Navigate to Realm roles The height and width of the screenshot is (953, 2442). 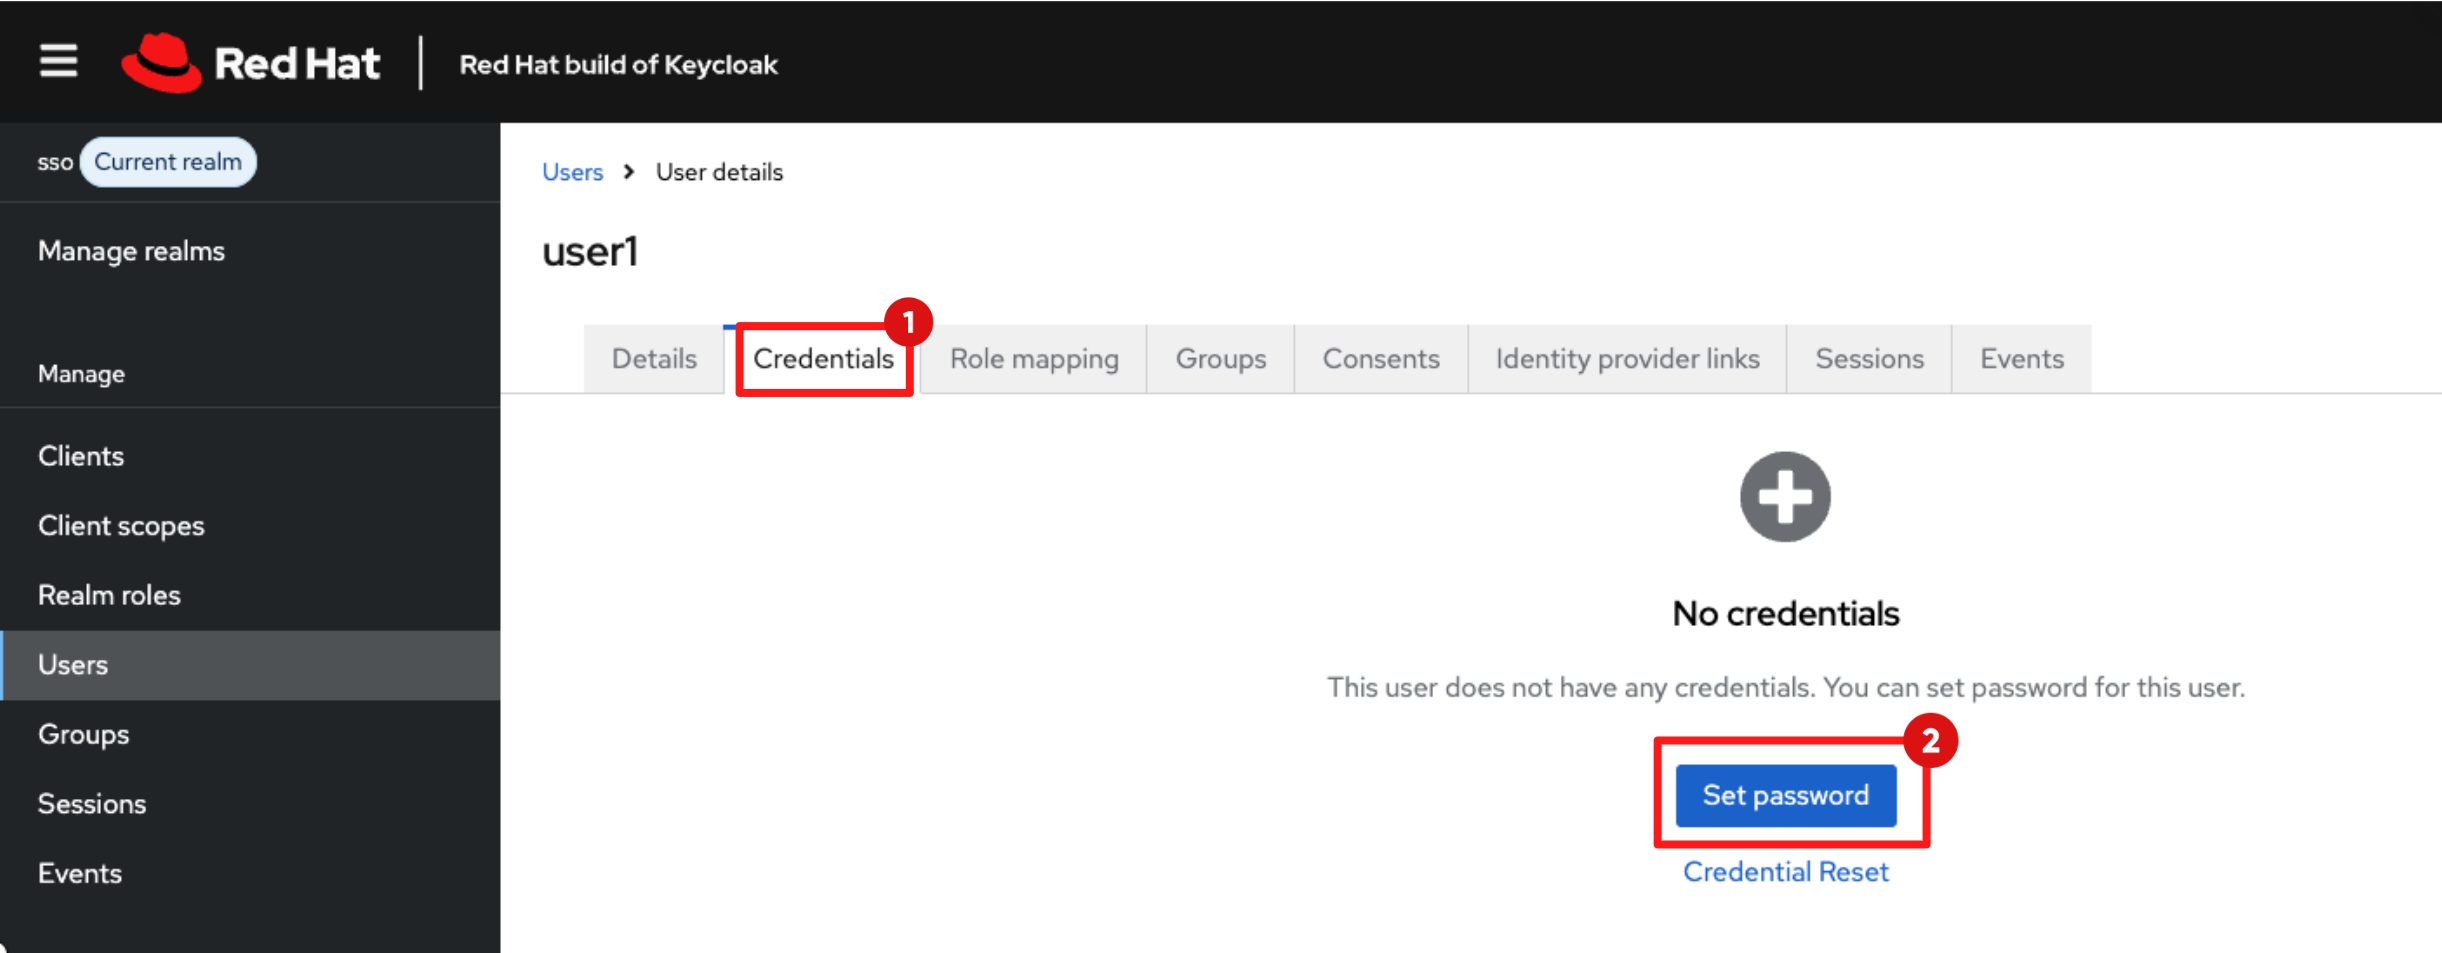pos(109,594)
